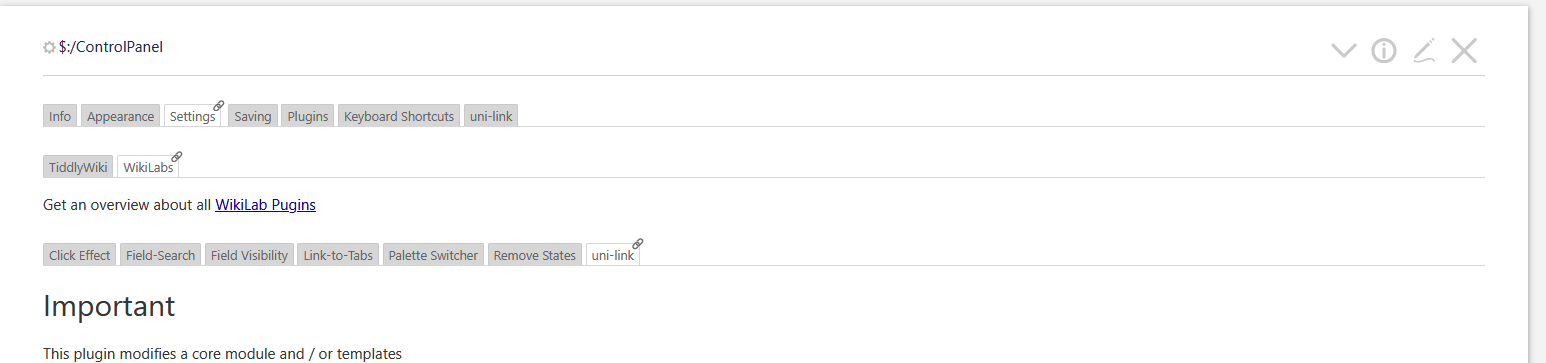Viewport: 1546px width, 363px height.
Task: Switch to the TiddlyWiki settings tab
Action: [78, 167]
